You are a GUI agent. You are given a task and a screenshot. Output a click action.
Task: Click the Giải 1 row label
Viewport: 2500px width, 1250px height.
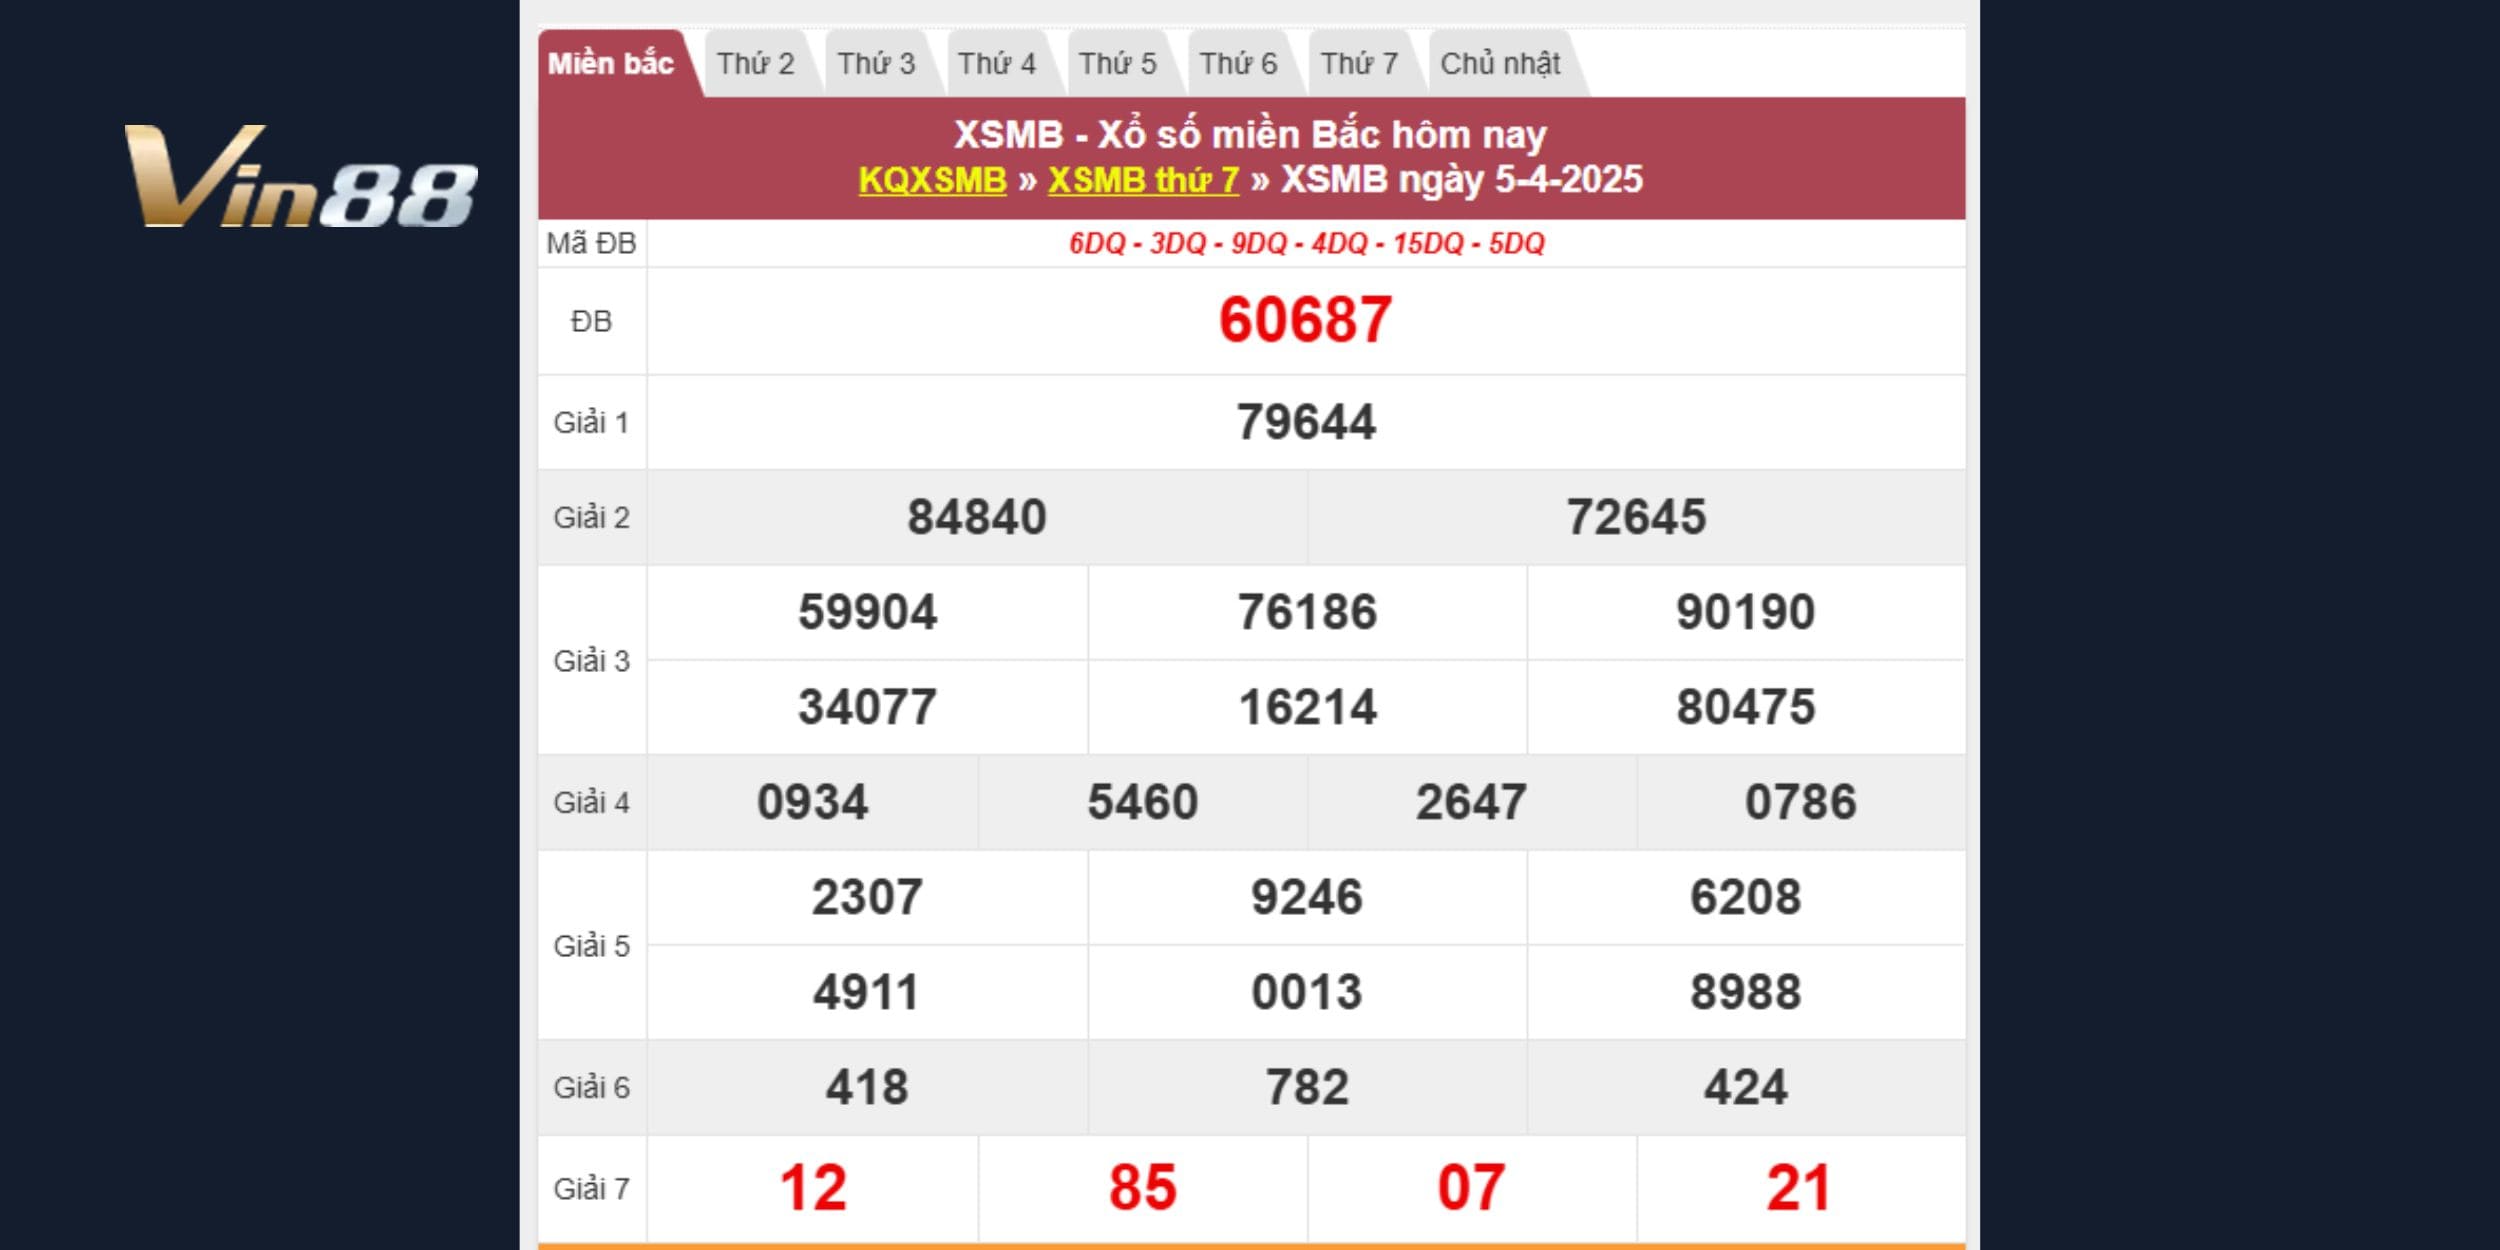point(591,422)
